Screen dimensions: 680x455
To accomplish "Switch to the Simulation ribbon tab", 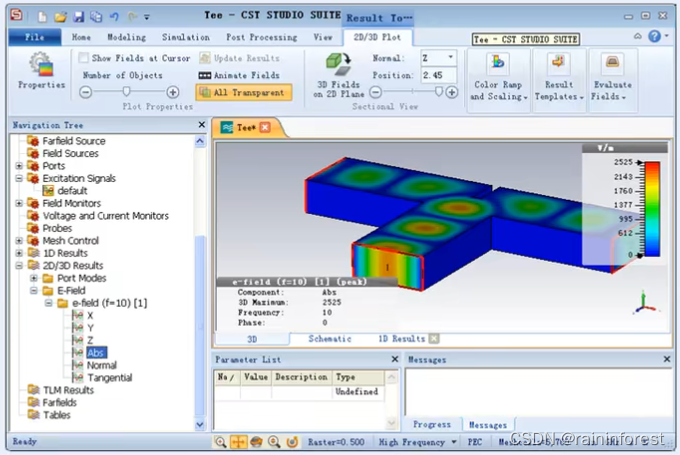I will coord(186,37).
